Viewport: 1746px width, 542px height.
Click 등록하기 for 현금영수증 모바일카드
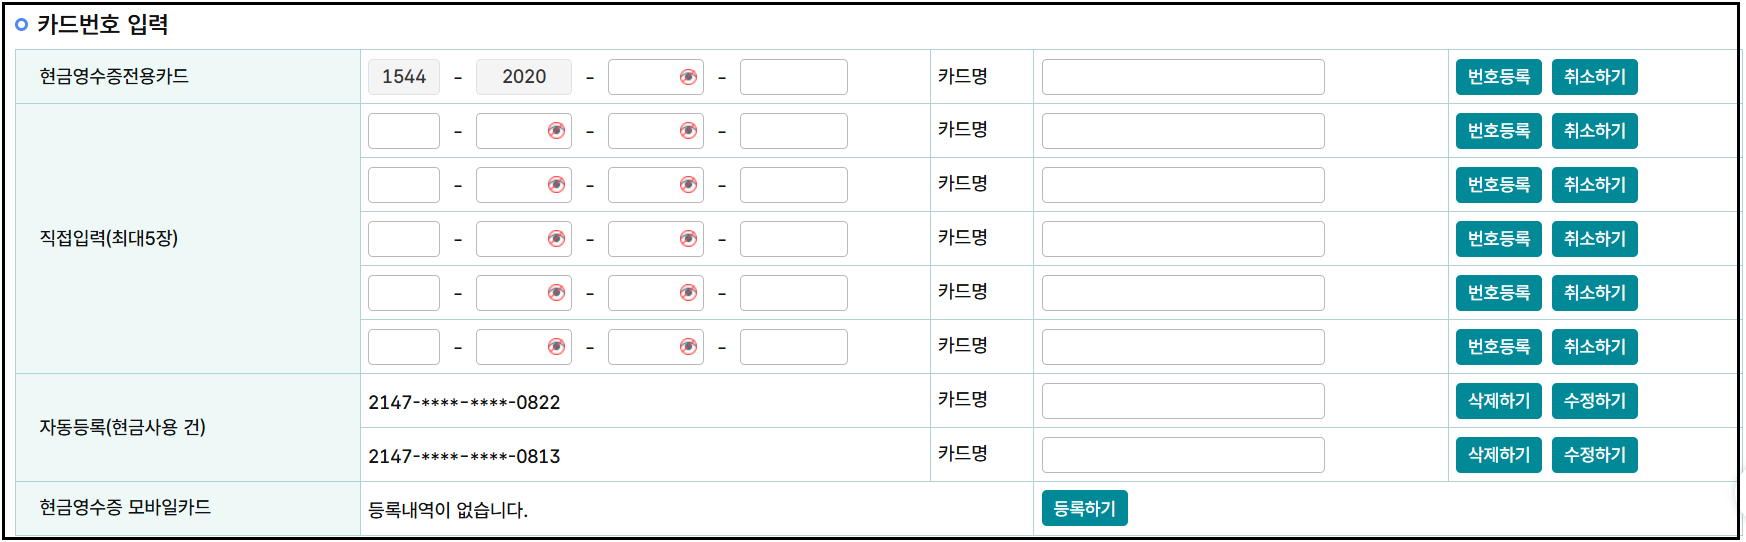point(1084,508)
